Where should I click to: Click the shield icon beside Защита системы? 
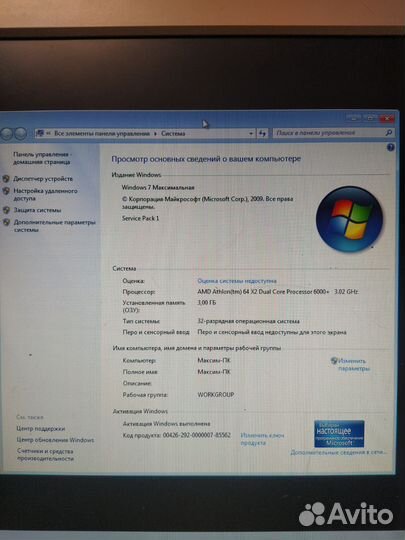(6, 210)
